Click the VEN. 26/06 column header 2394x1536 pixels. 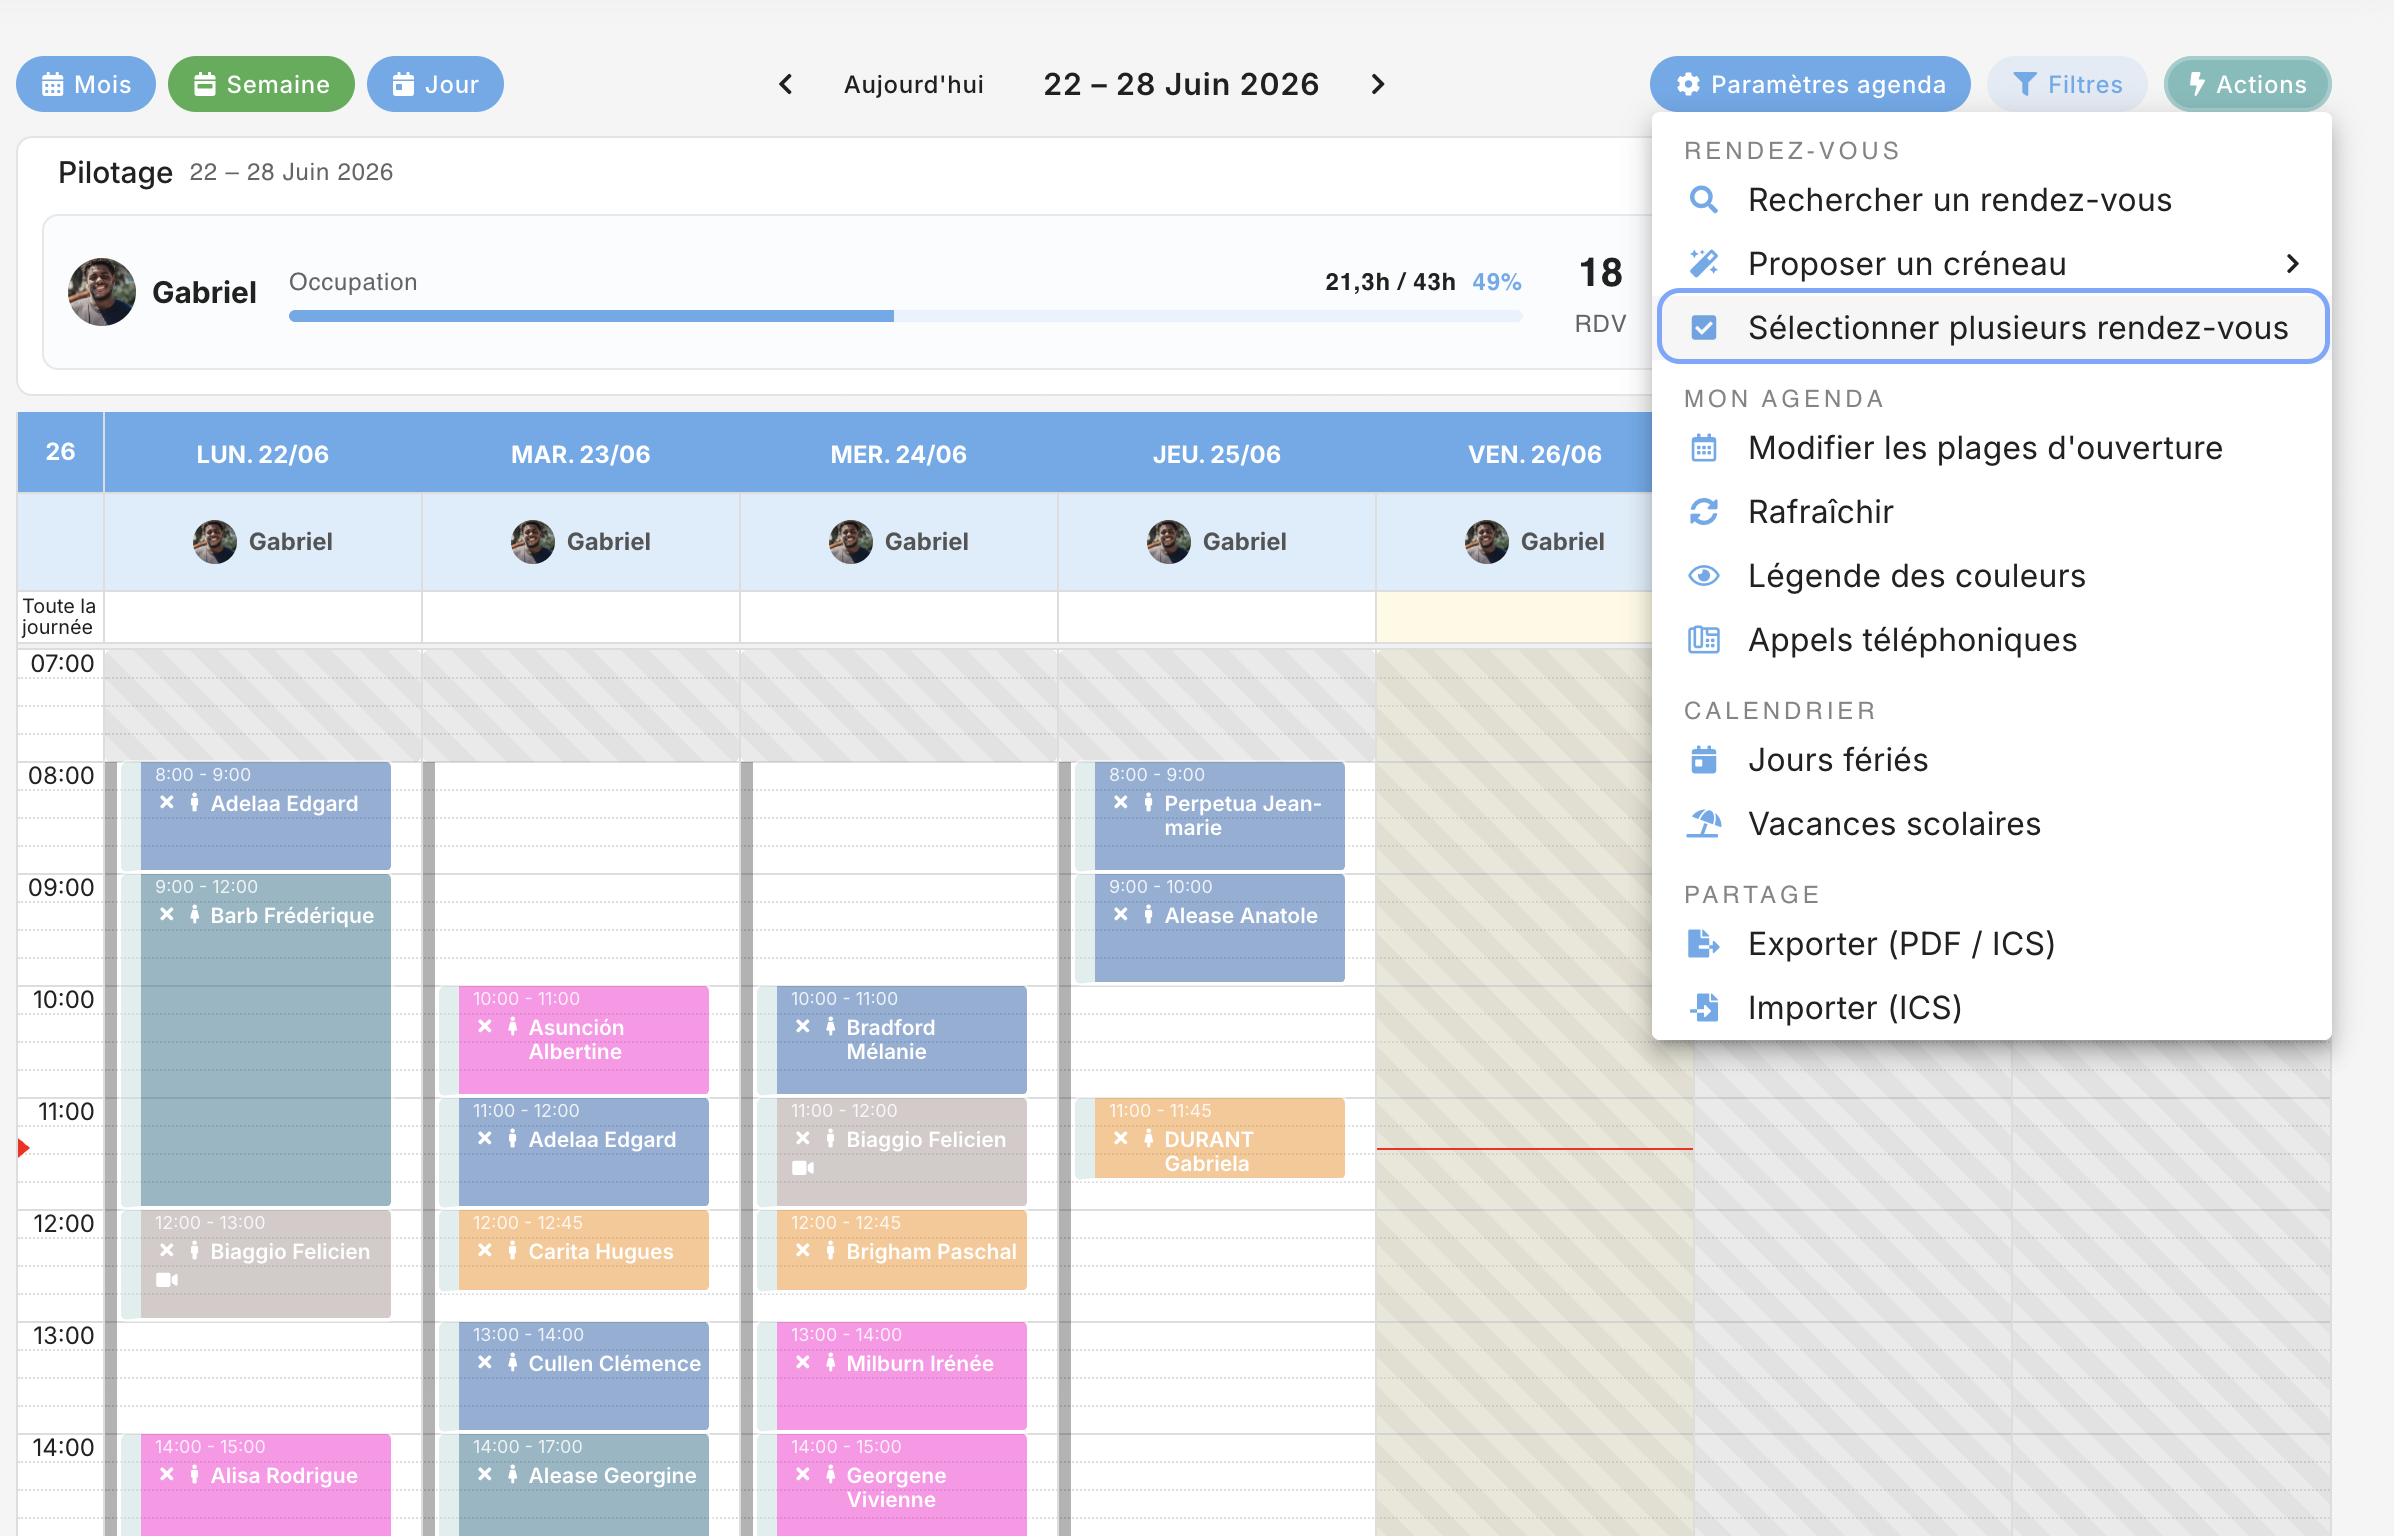click(1534, 453)
